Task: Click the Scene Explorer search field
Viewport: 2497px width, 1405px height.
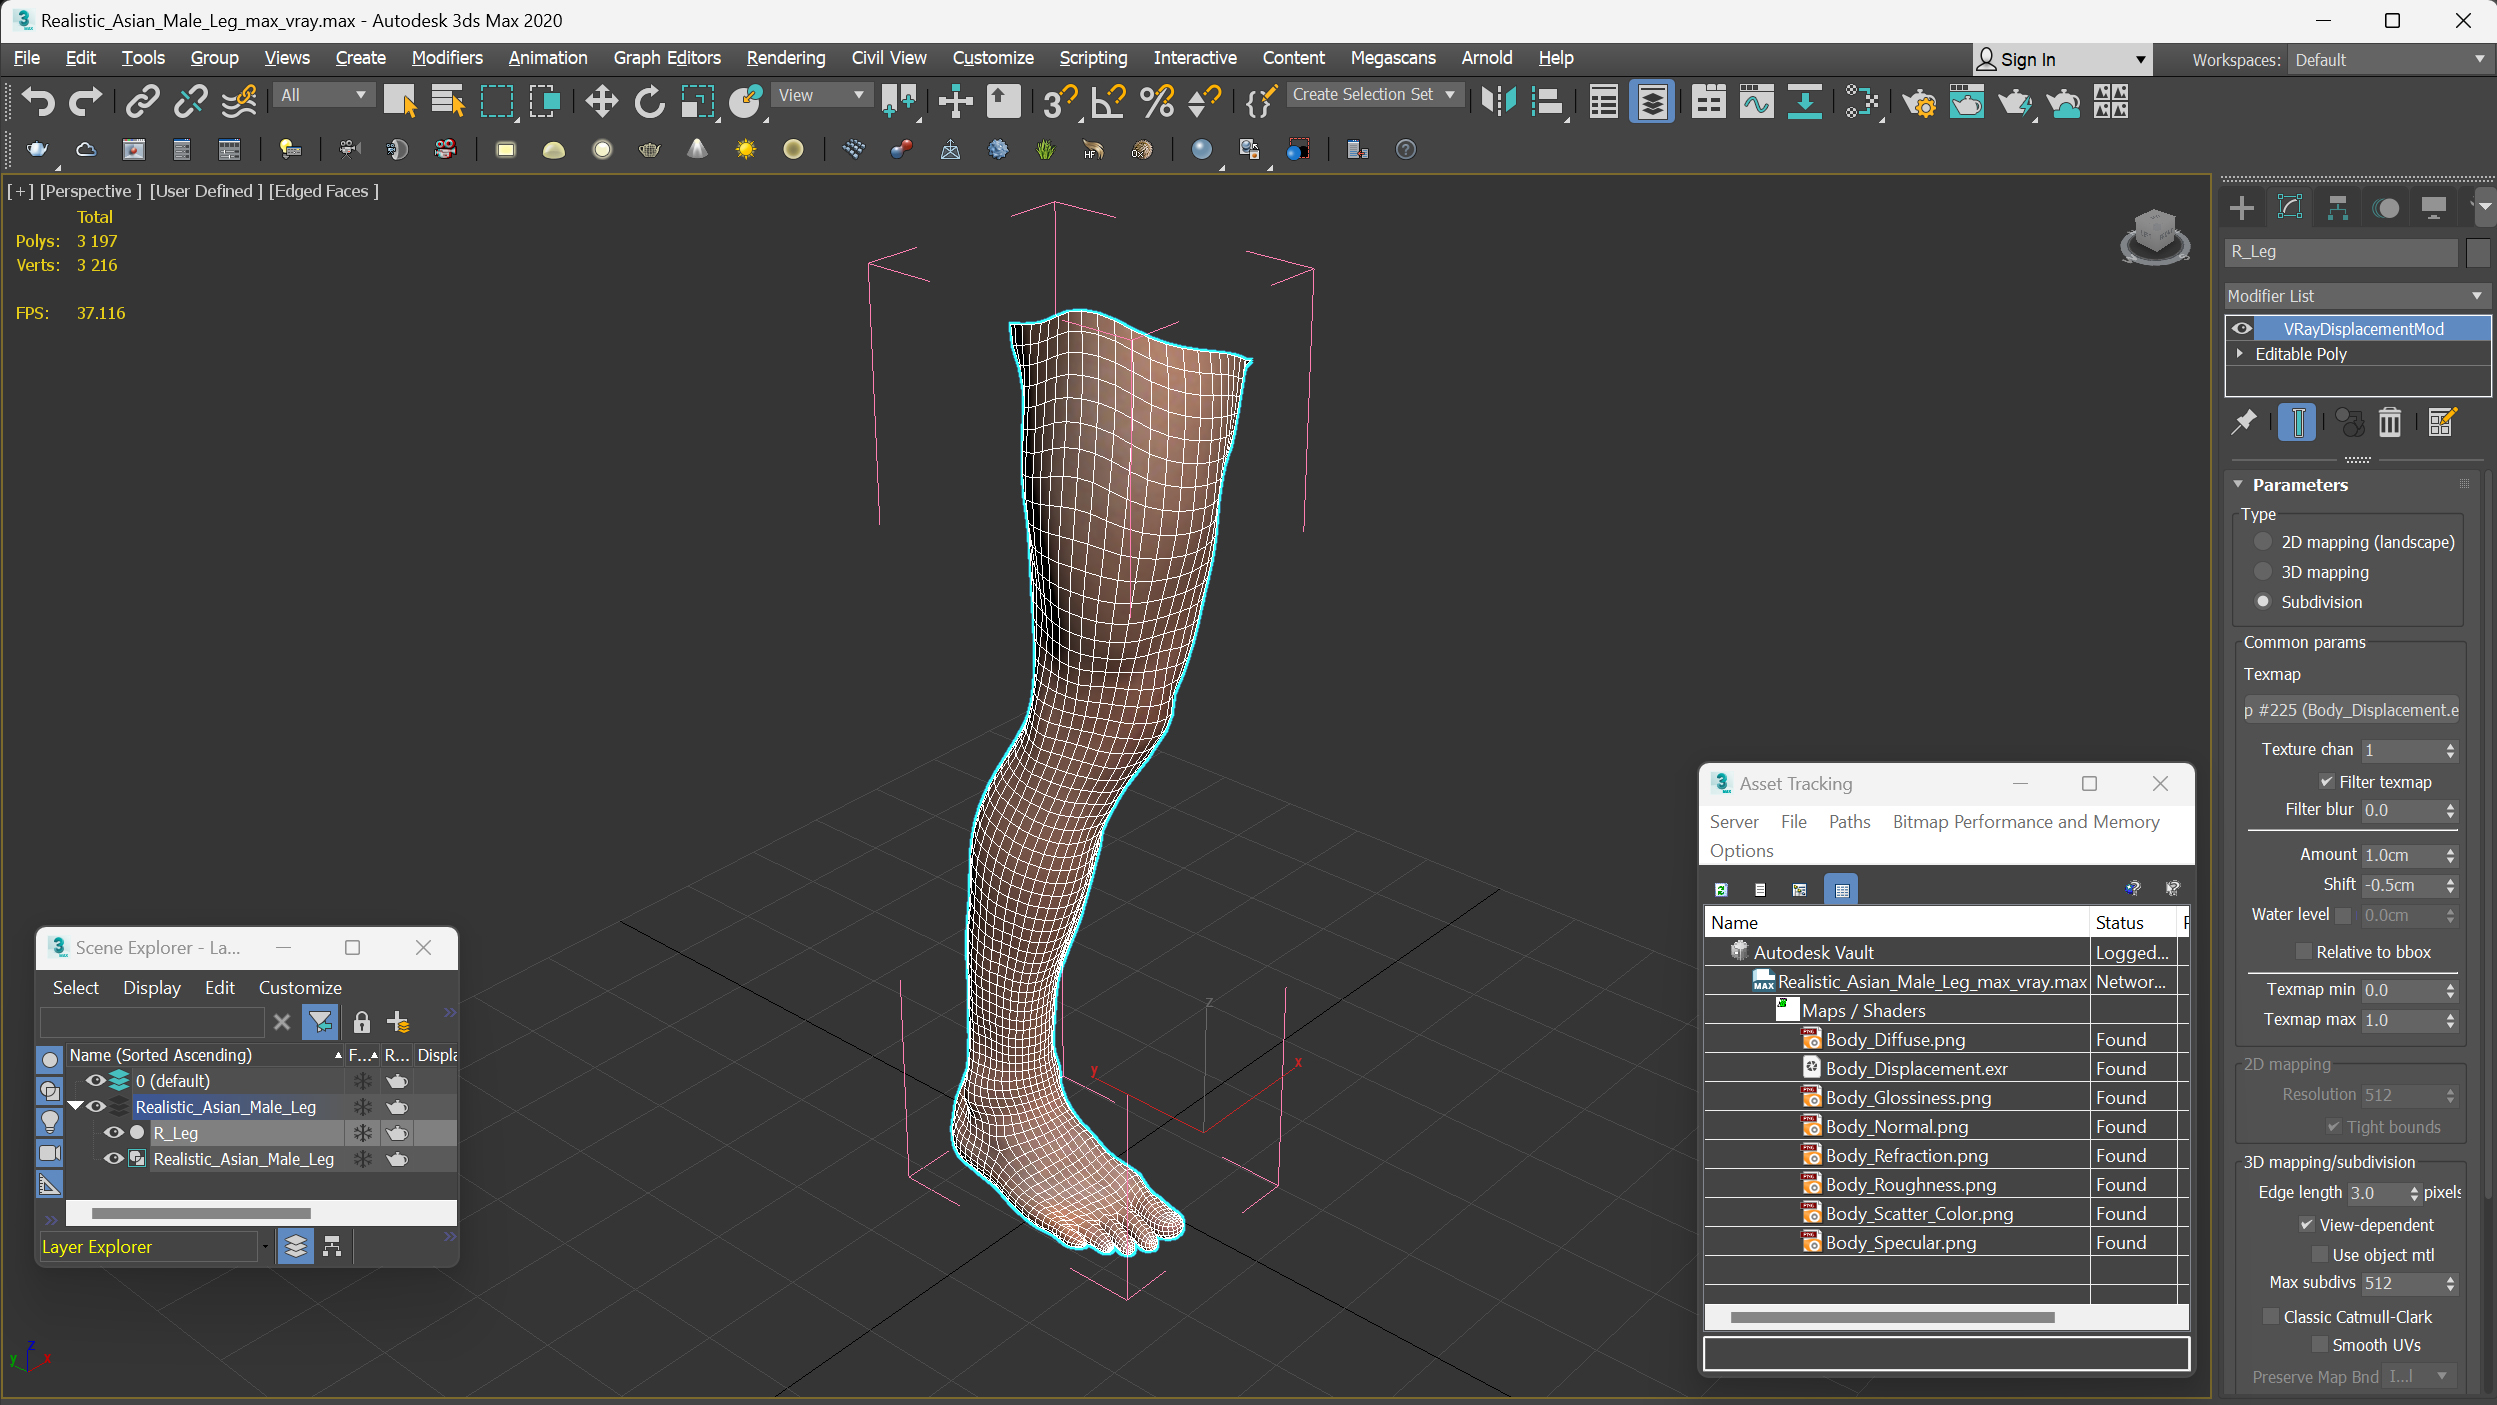Action: (152, 1022)
